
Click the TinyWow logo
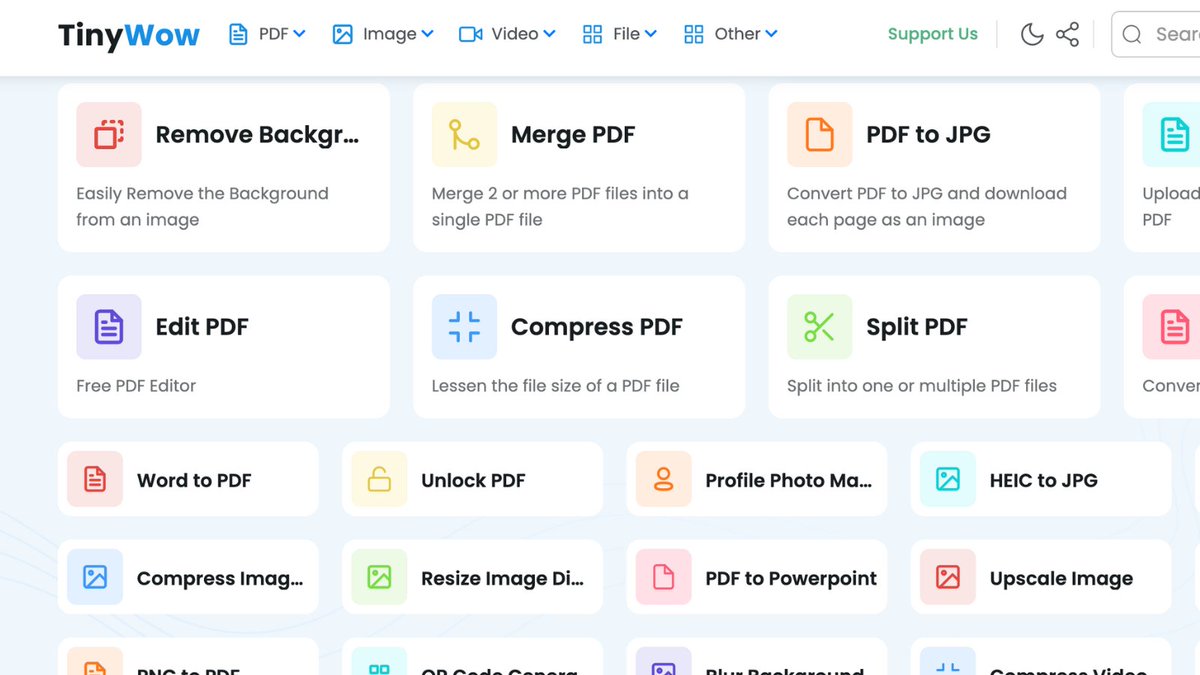pos(129,35)
